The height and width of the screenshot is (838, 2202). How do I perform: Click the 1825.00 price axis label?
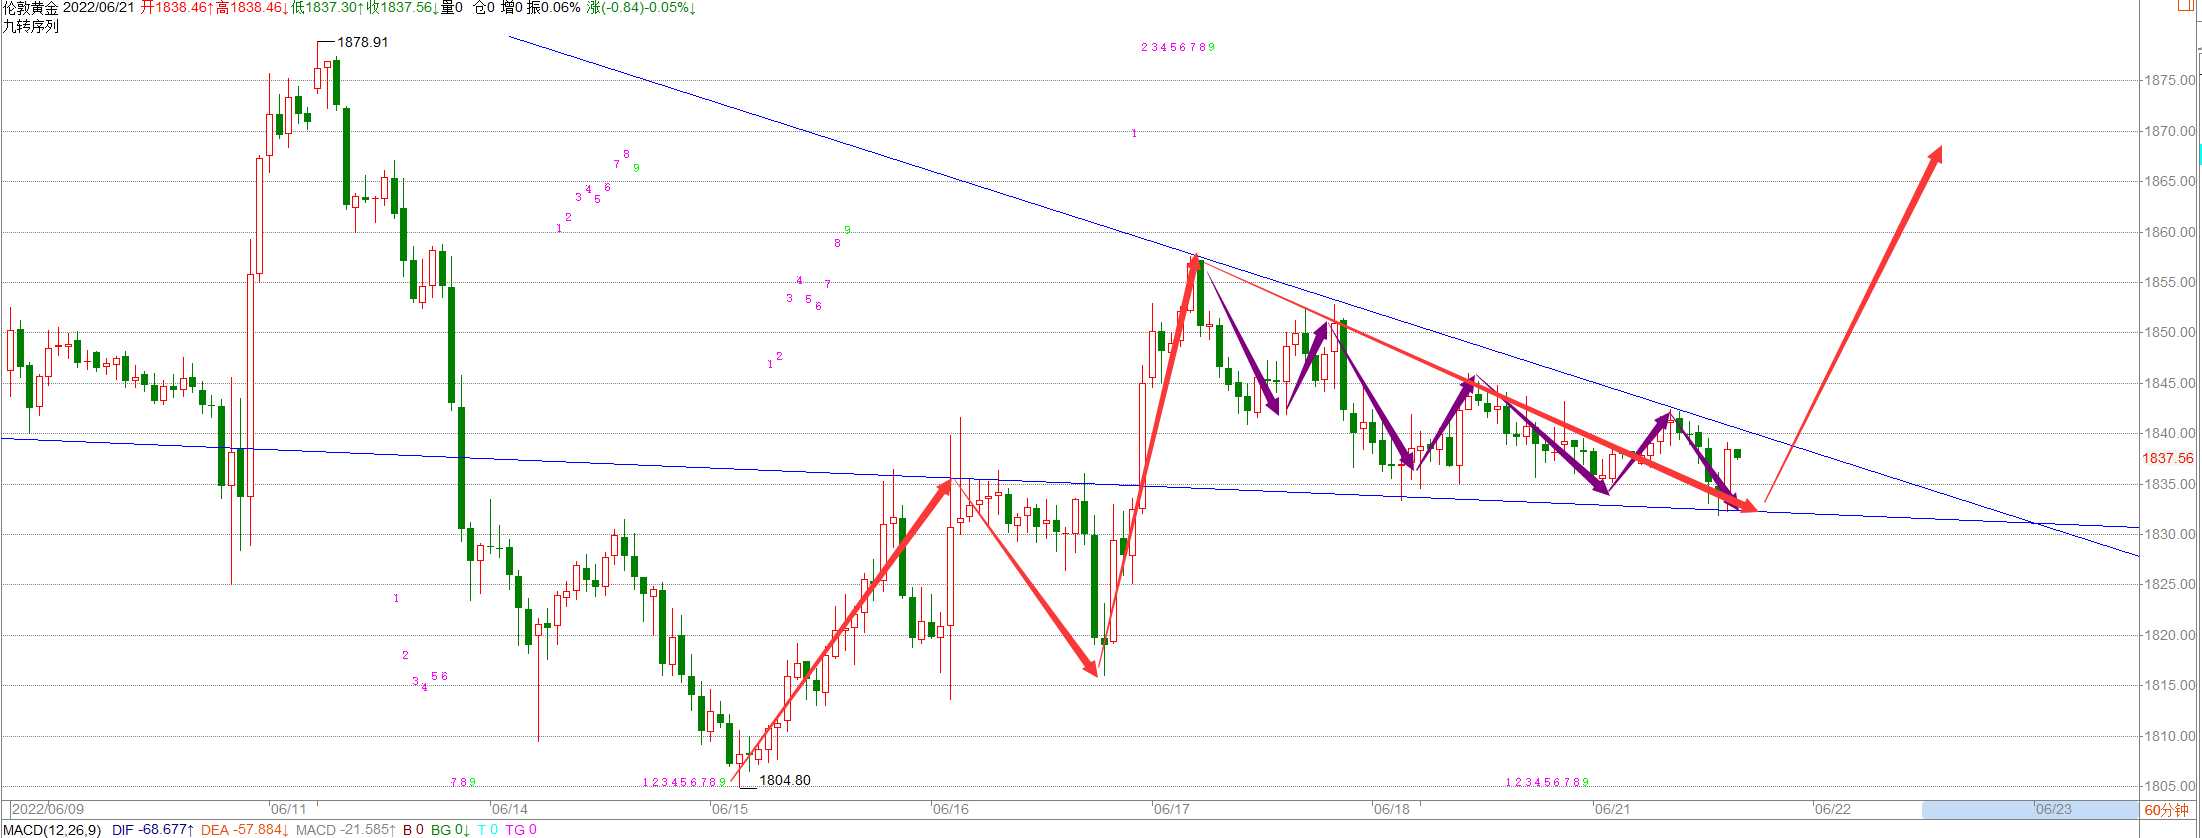(x=2170, y=584)
